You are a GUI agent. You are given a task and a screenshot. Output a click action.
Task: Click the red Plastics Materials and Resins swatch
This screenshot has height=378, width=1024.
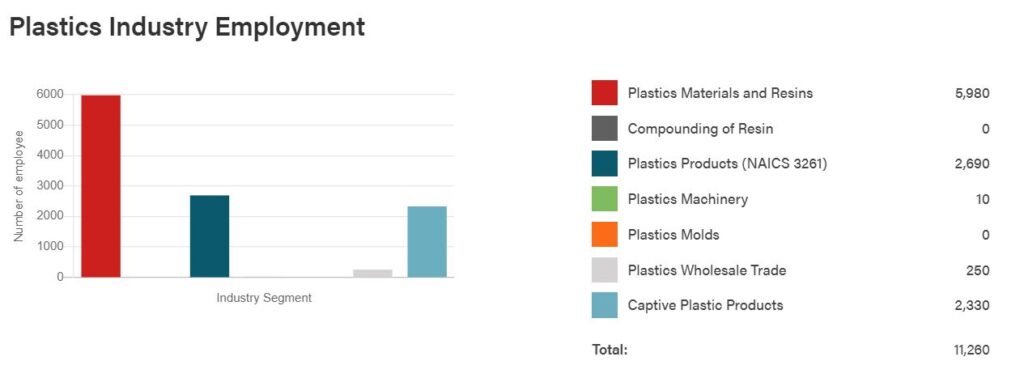coord(604,93)
